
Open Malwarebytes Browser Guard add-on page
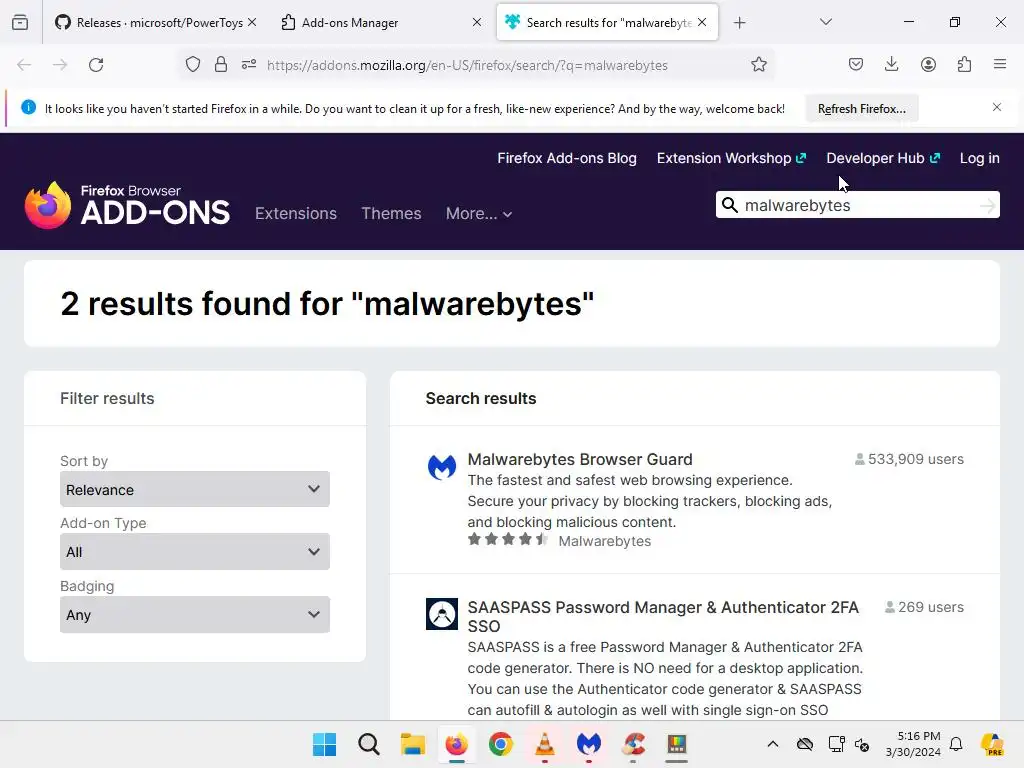click(580, 459)
